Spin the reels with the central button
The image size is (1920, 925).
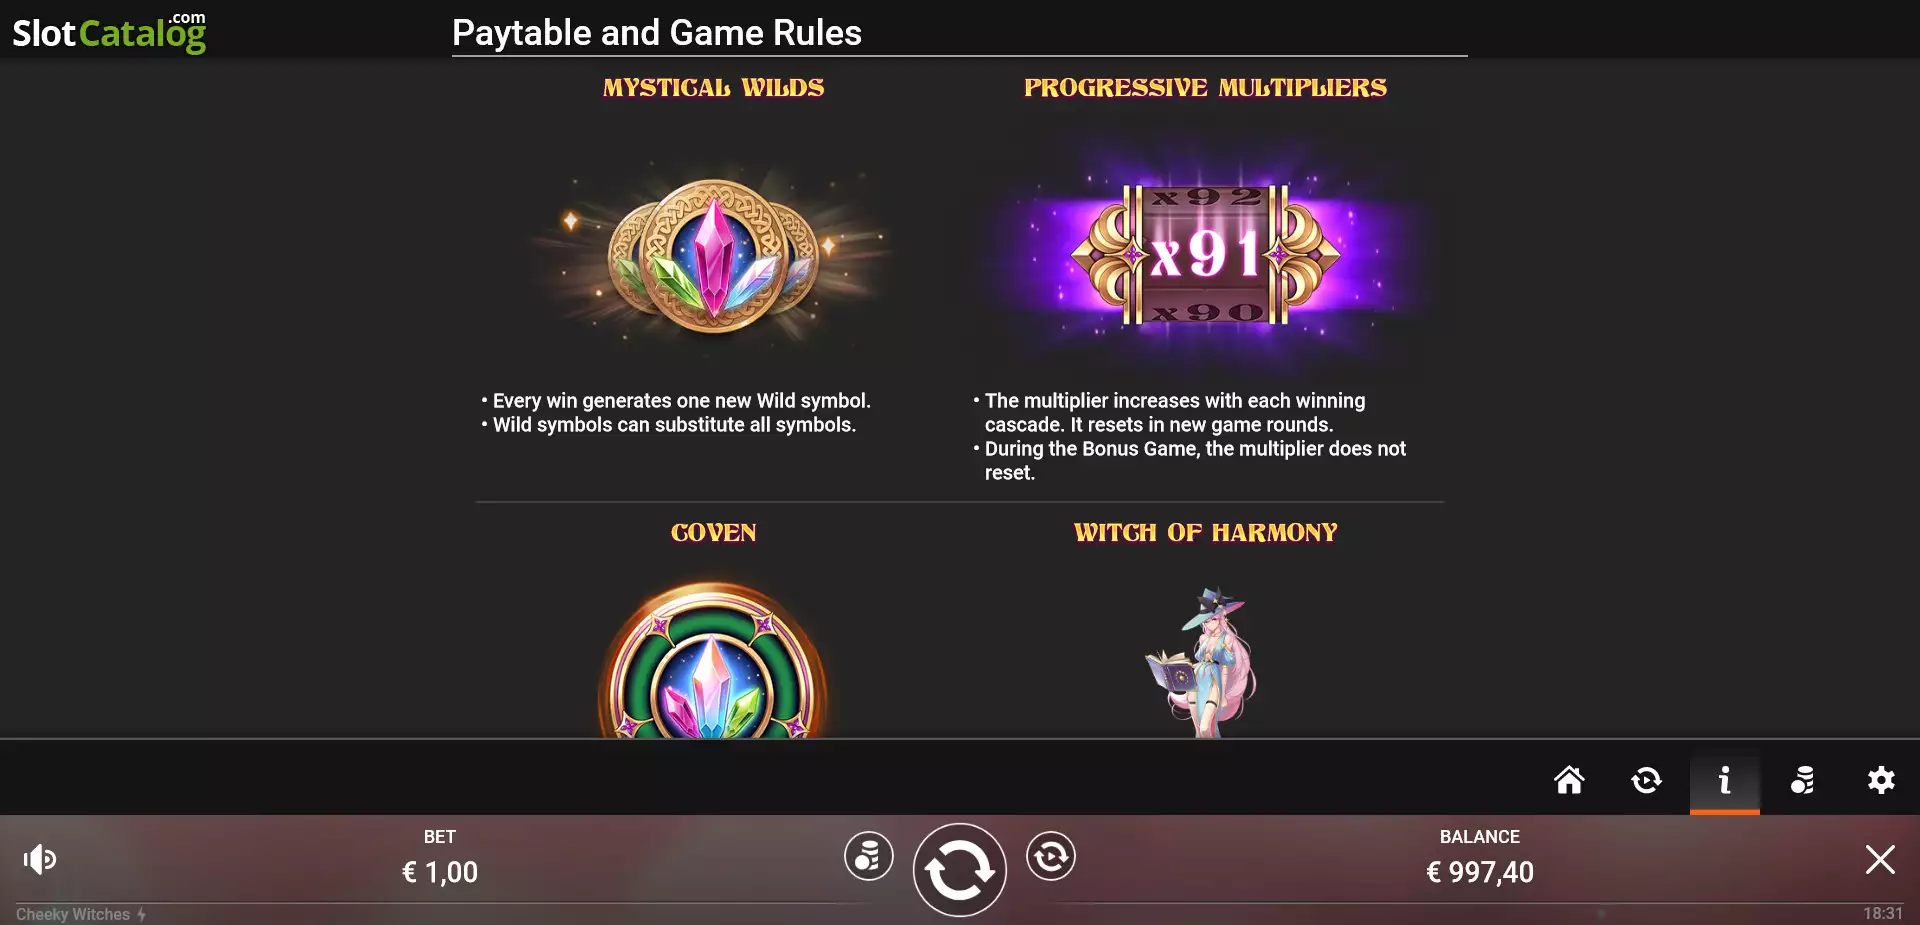[959, 870]
